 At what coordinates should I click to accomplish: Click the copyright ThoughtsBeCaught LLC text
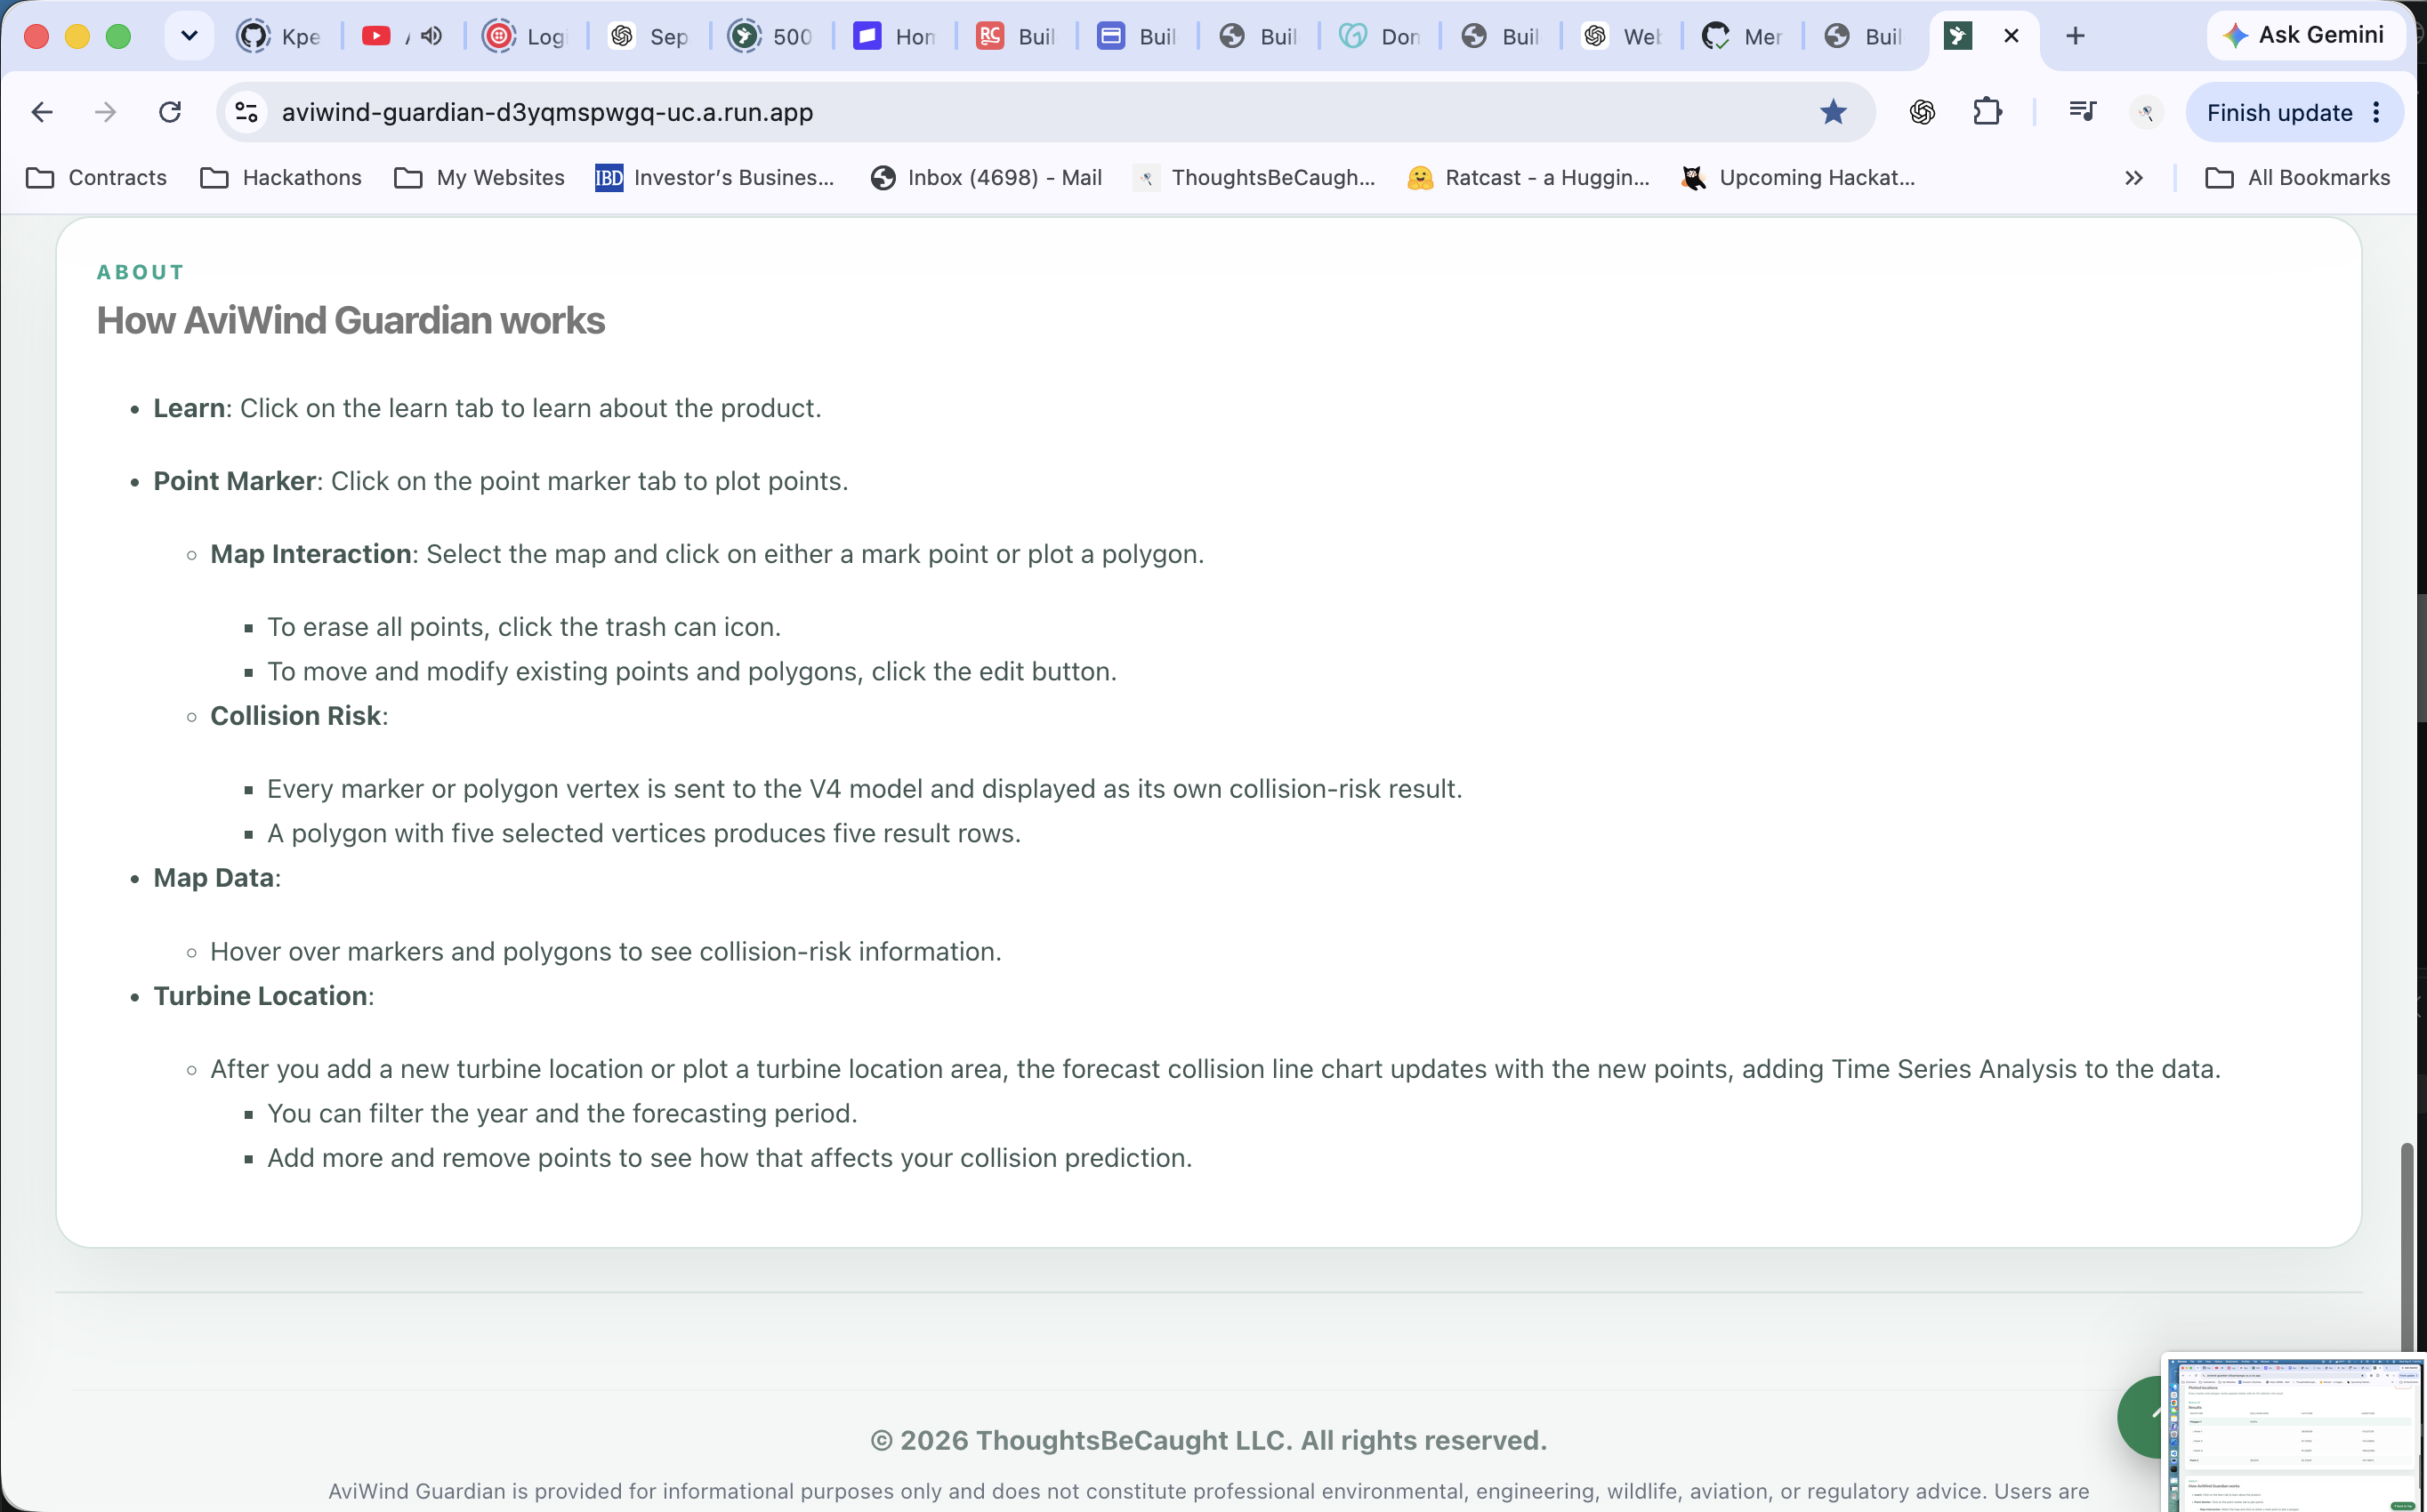point(1208,1440)
